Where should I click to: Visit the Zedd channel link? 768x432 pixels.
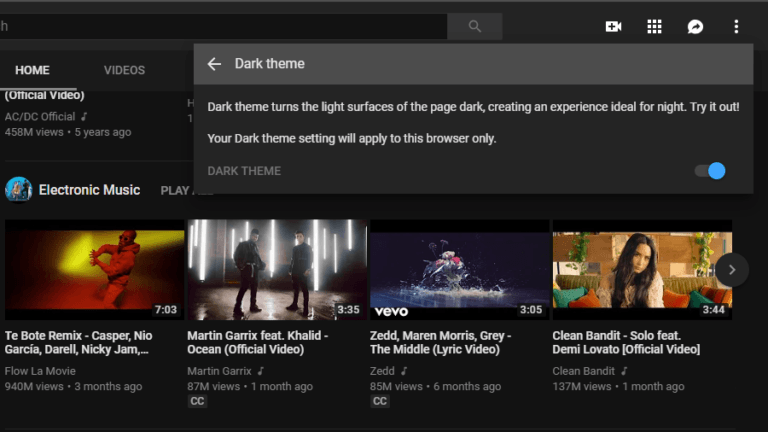point(382,371)
